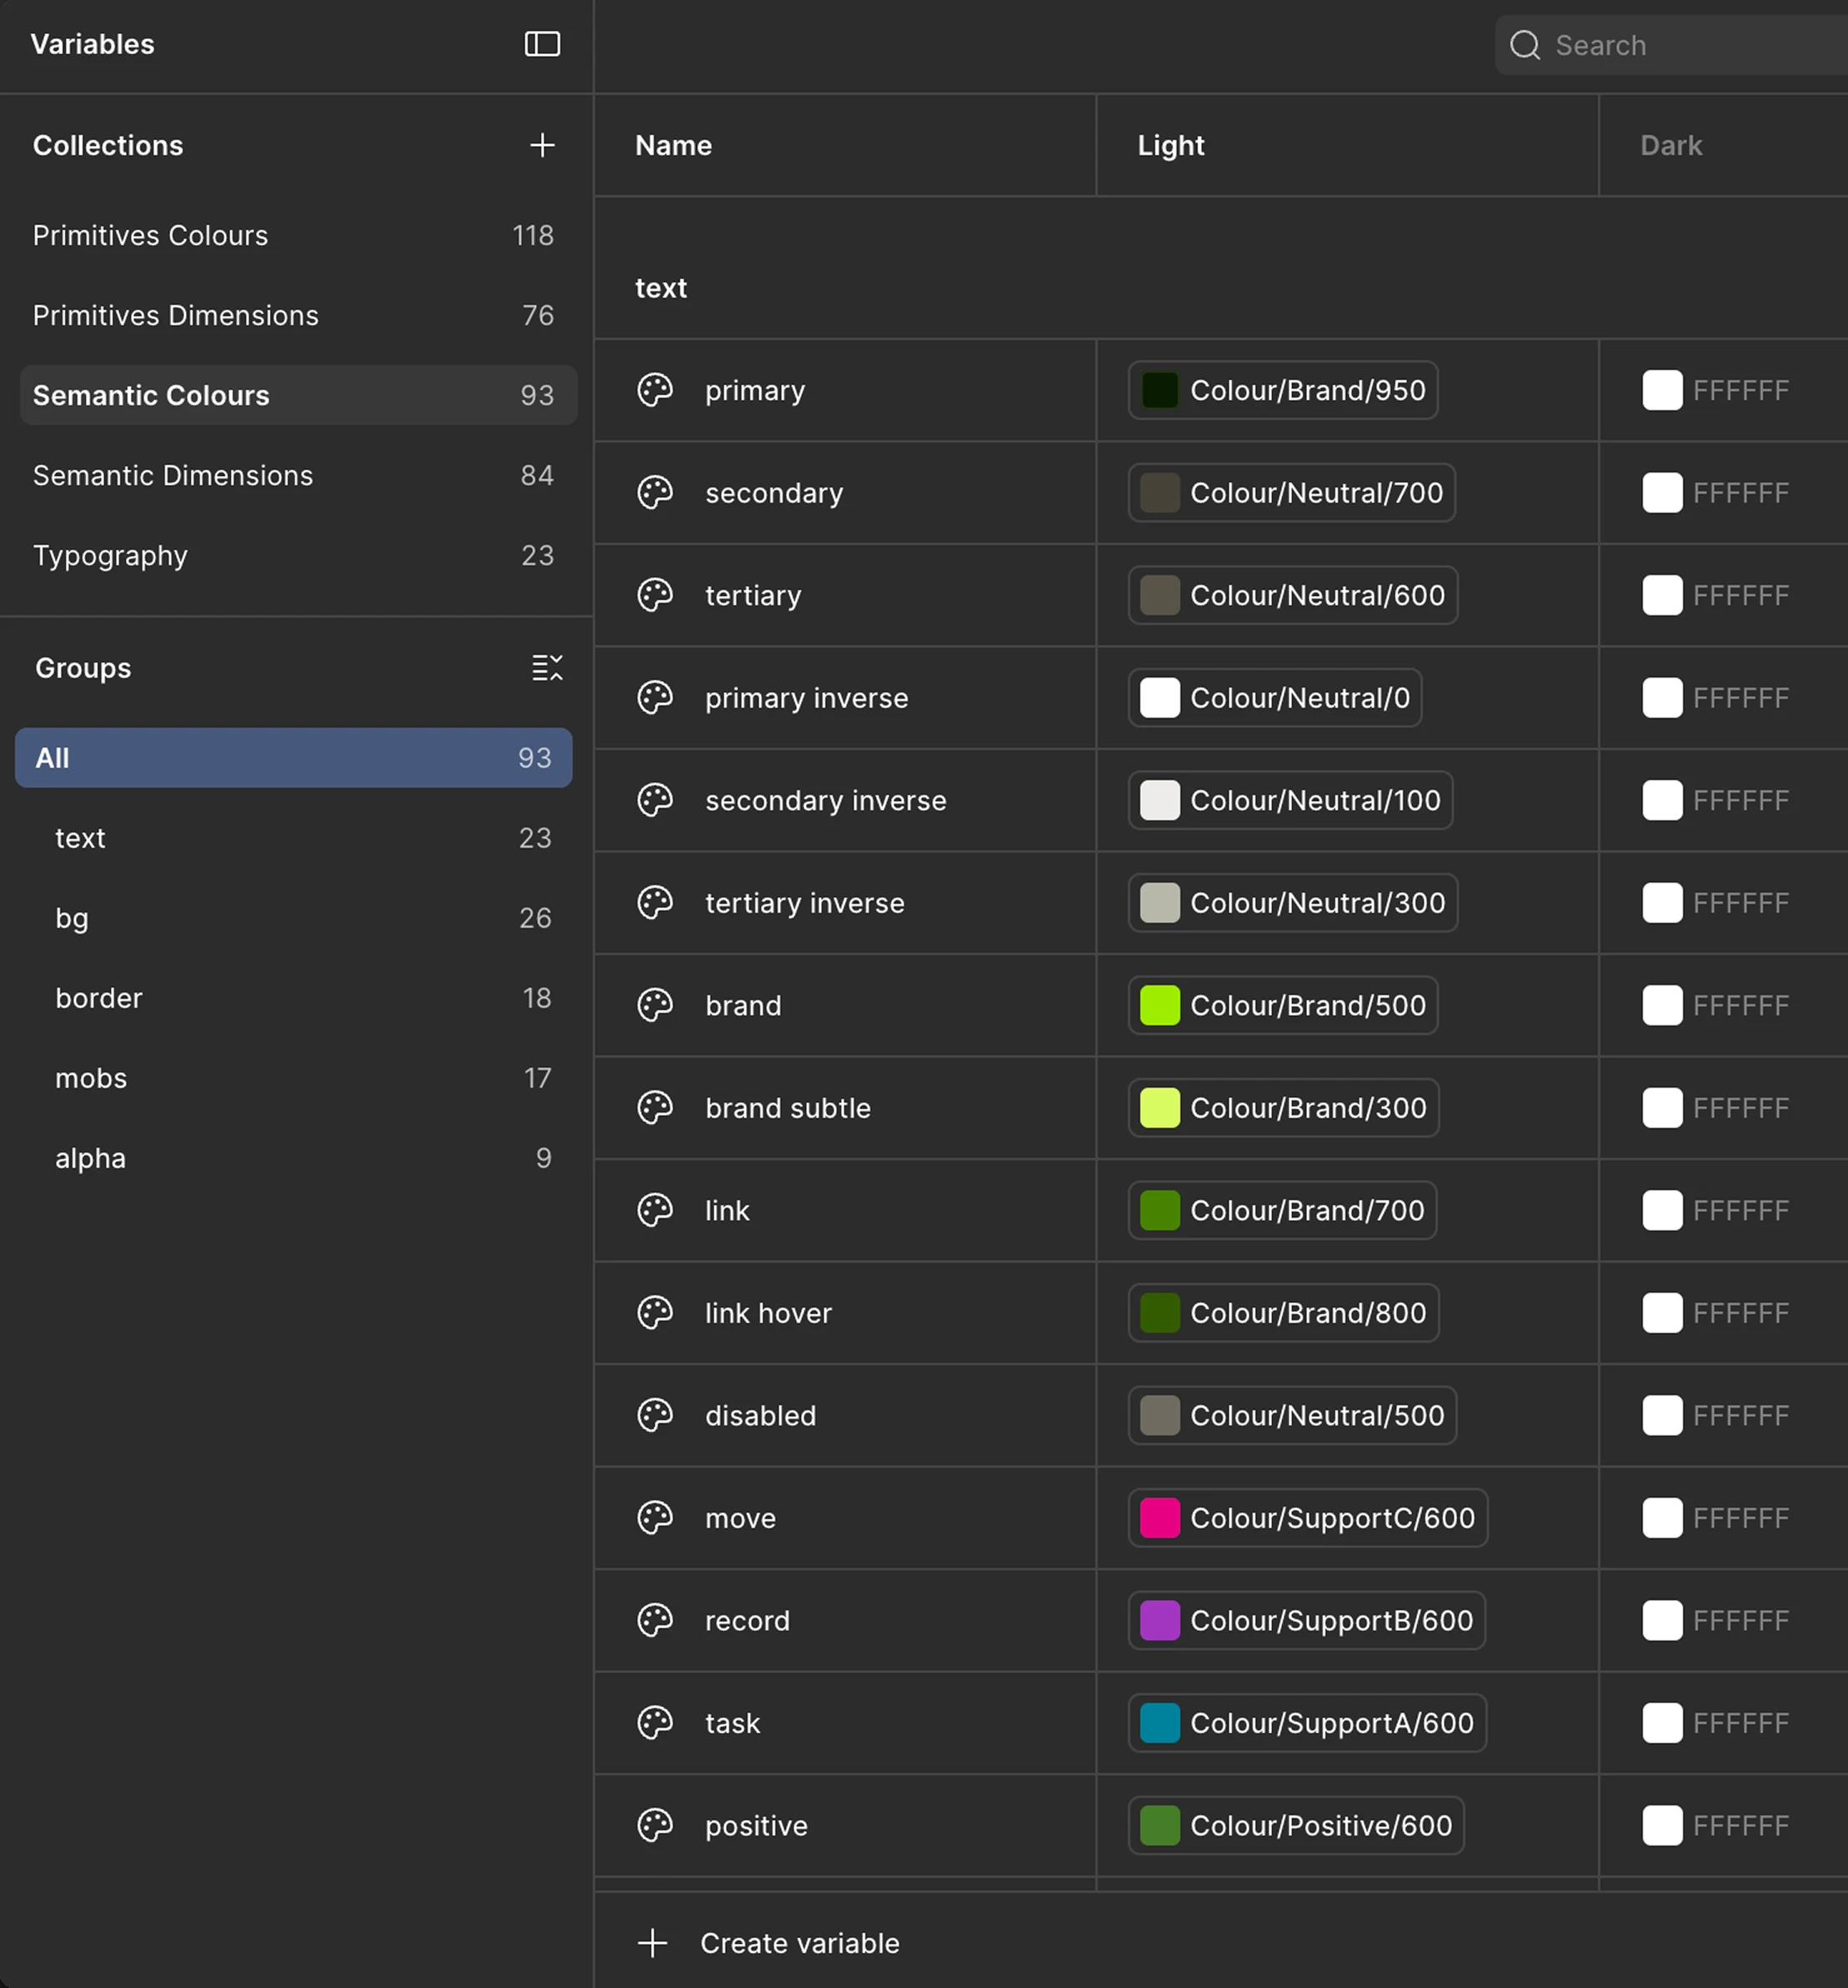Click the Colour/SupportC/600 pink swatch
This screenshot has height=1988, width=1848.
click(1160, 1518)
